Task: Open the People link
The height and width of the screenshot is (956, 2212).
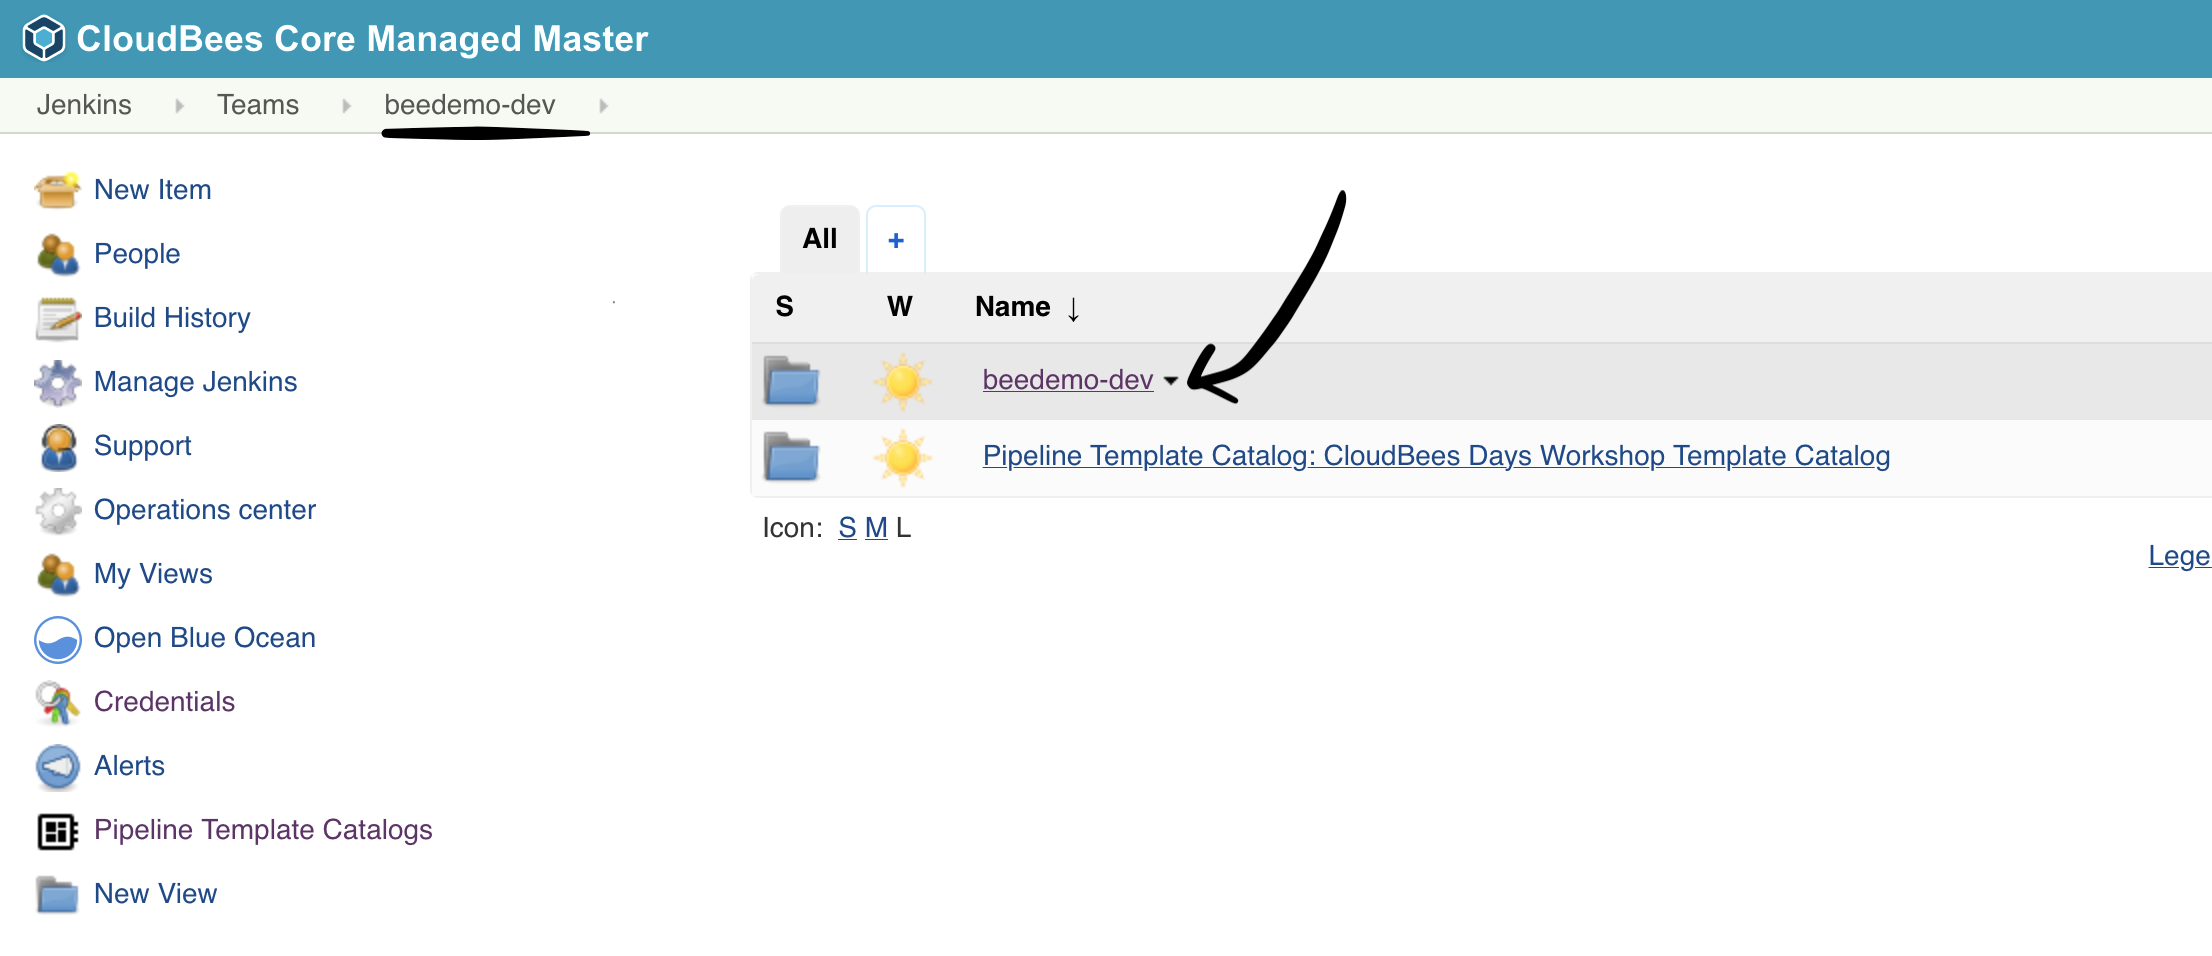Action: pos(137,254)
